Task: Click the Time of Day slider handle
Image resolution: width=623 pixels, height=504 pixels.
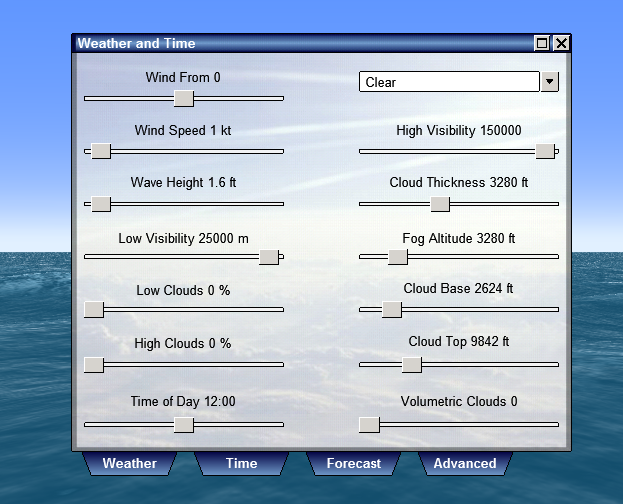Action: coord(184,425)
